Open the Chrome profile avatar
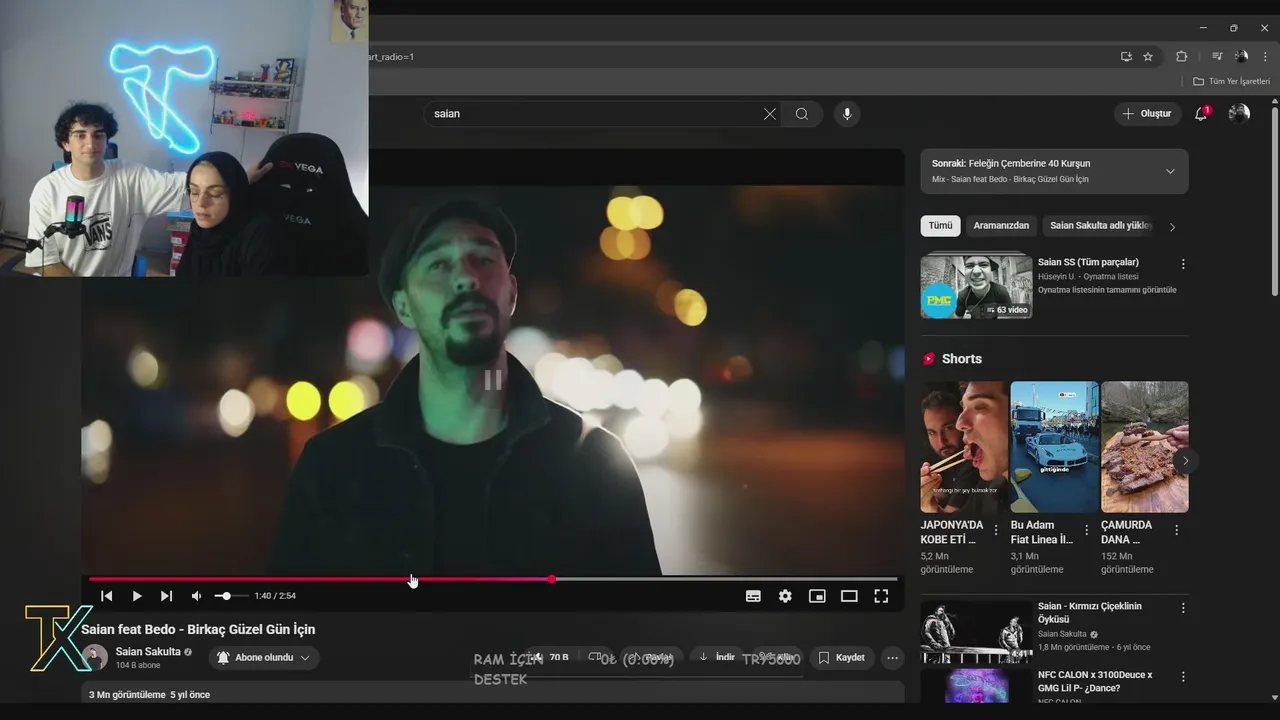Image resolution: width=1280 pixels, height=720 pixels. (1241, 57)
